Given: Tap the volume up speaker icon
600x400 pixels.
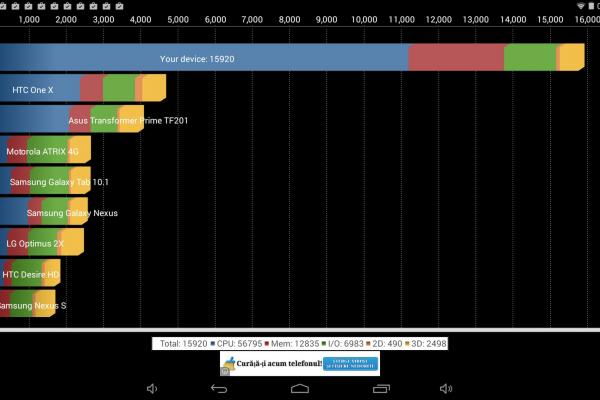Looking at the screenshot, I should [x=446, y=389].
